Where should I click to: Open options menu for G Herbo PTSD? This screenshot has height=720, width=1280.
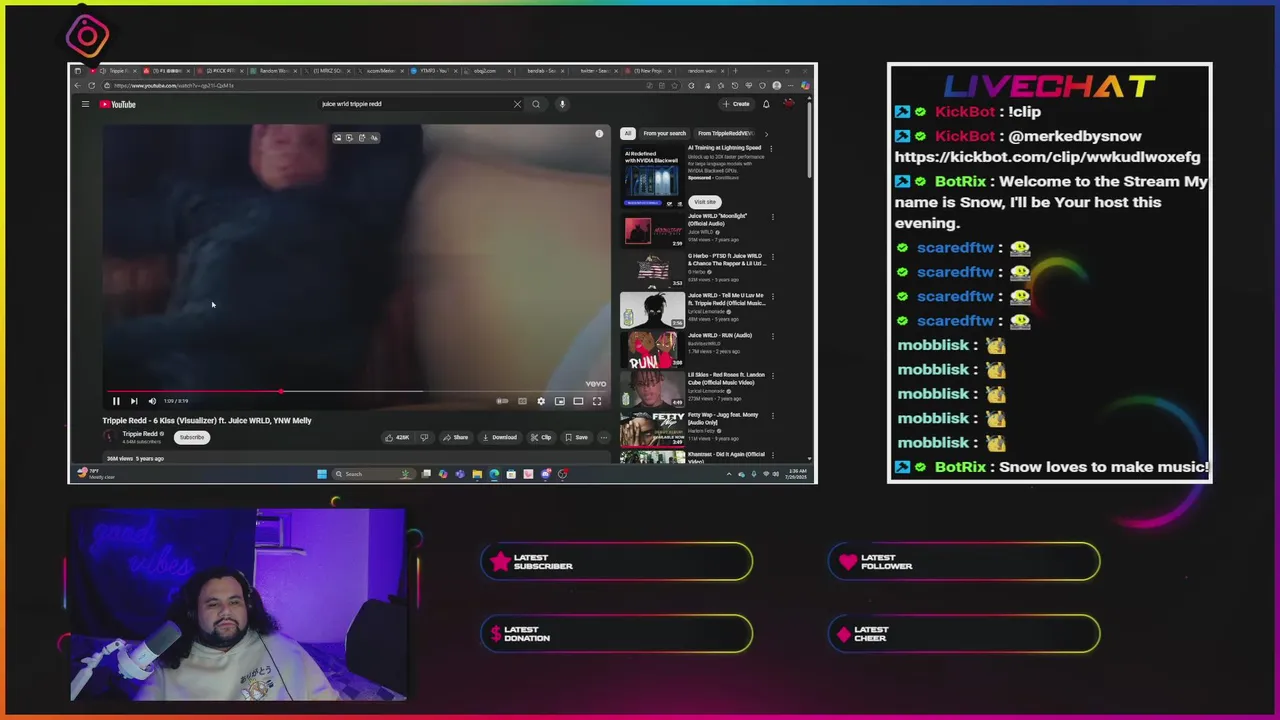tap(772, 256)
